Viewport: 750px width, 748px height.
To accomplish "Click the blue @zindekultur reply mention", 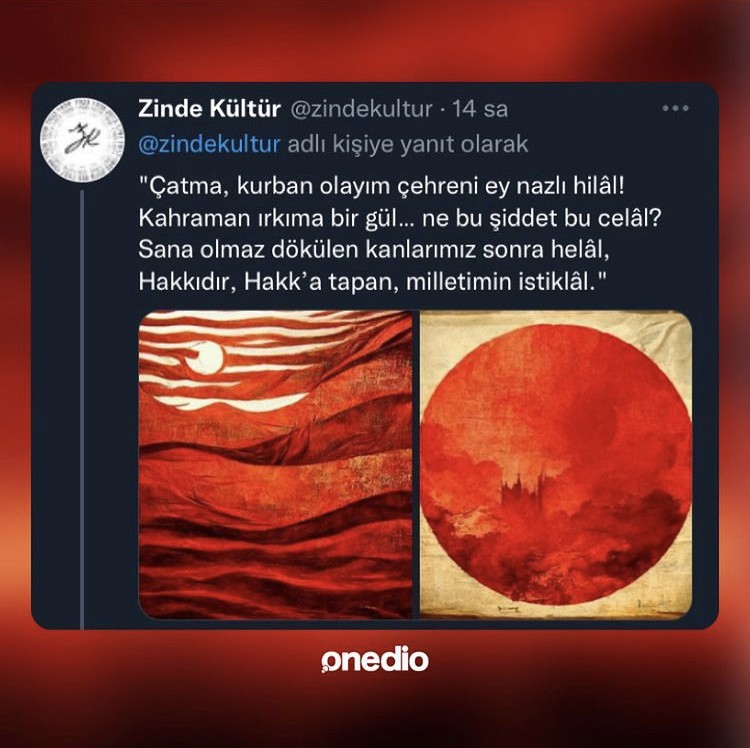I will 209,144.
